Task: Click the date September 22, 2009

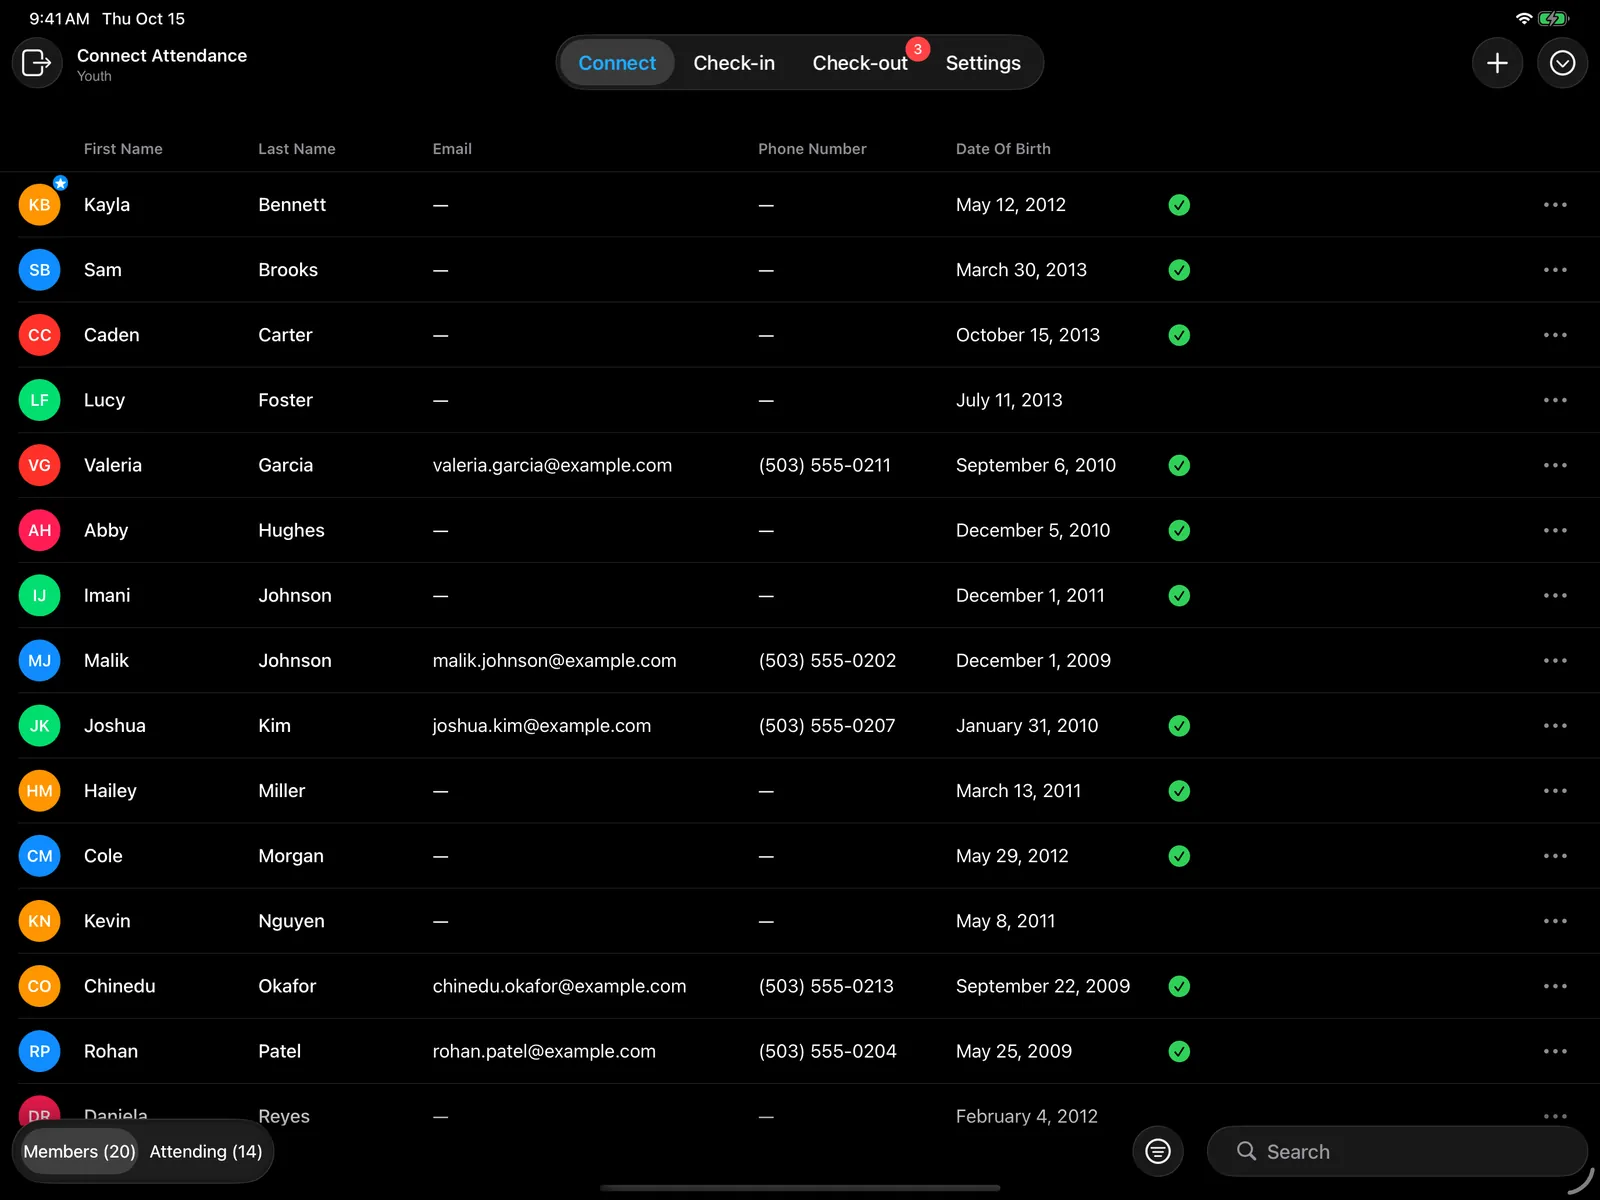Action: [1043, 986]
